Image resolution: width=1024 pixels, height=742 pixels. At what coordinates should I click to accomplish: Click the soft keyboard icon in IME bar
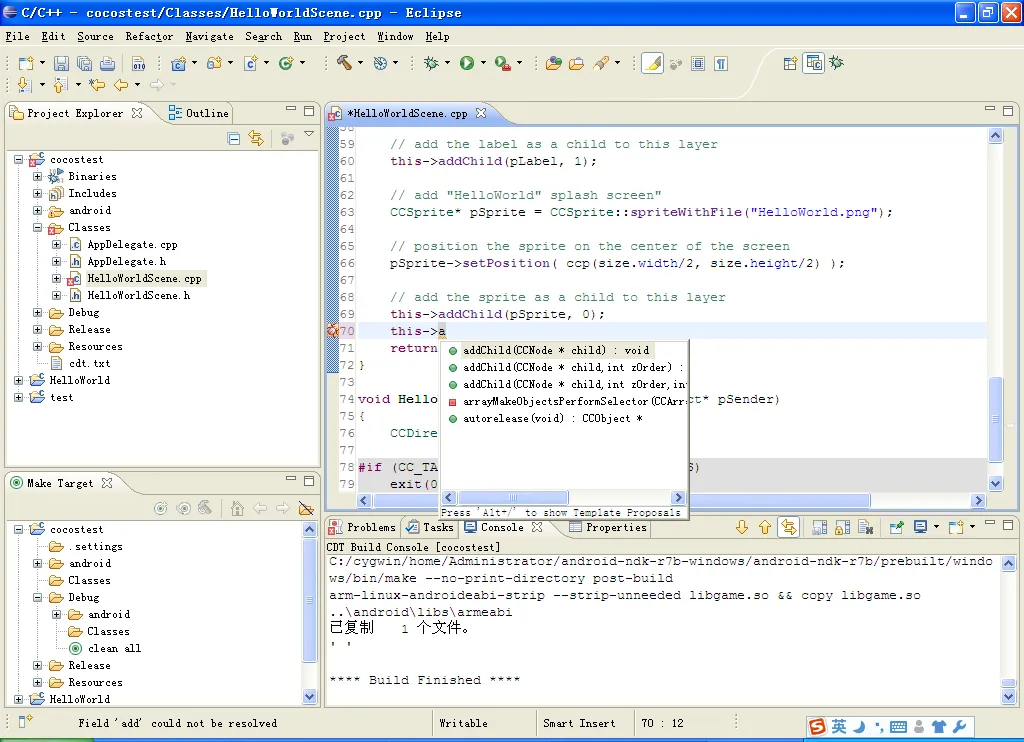tap(898, 726)
